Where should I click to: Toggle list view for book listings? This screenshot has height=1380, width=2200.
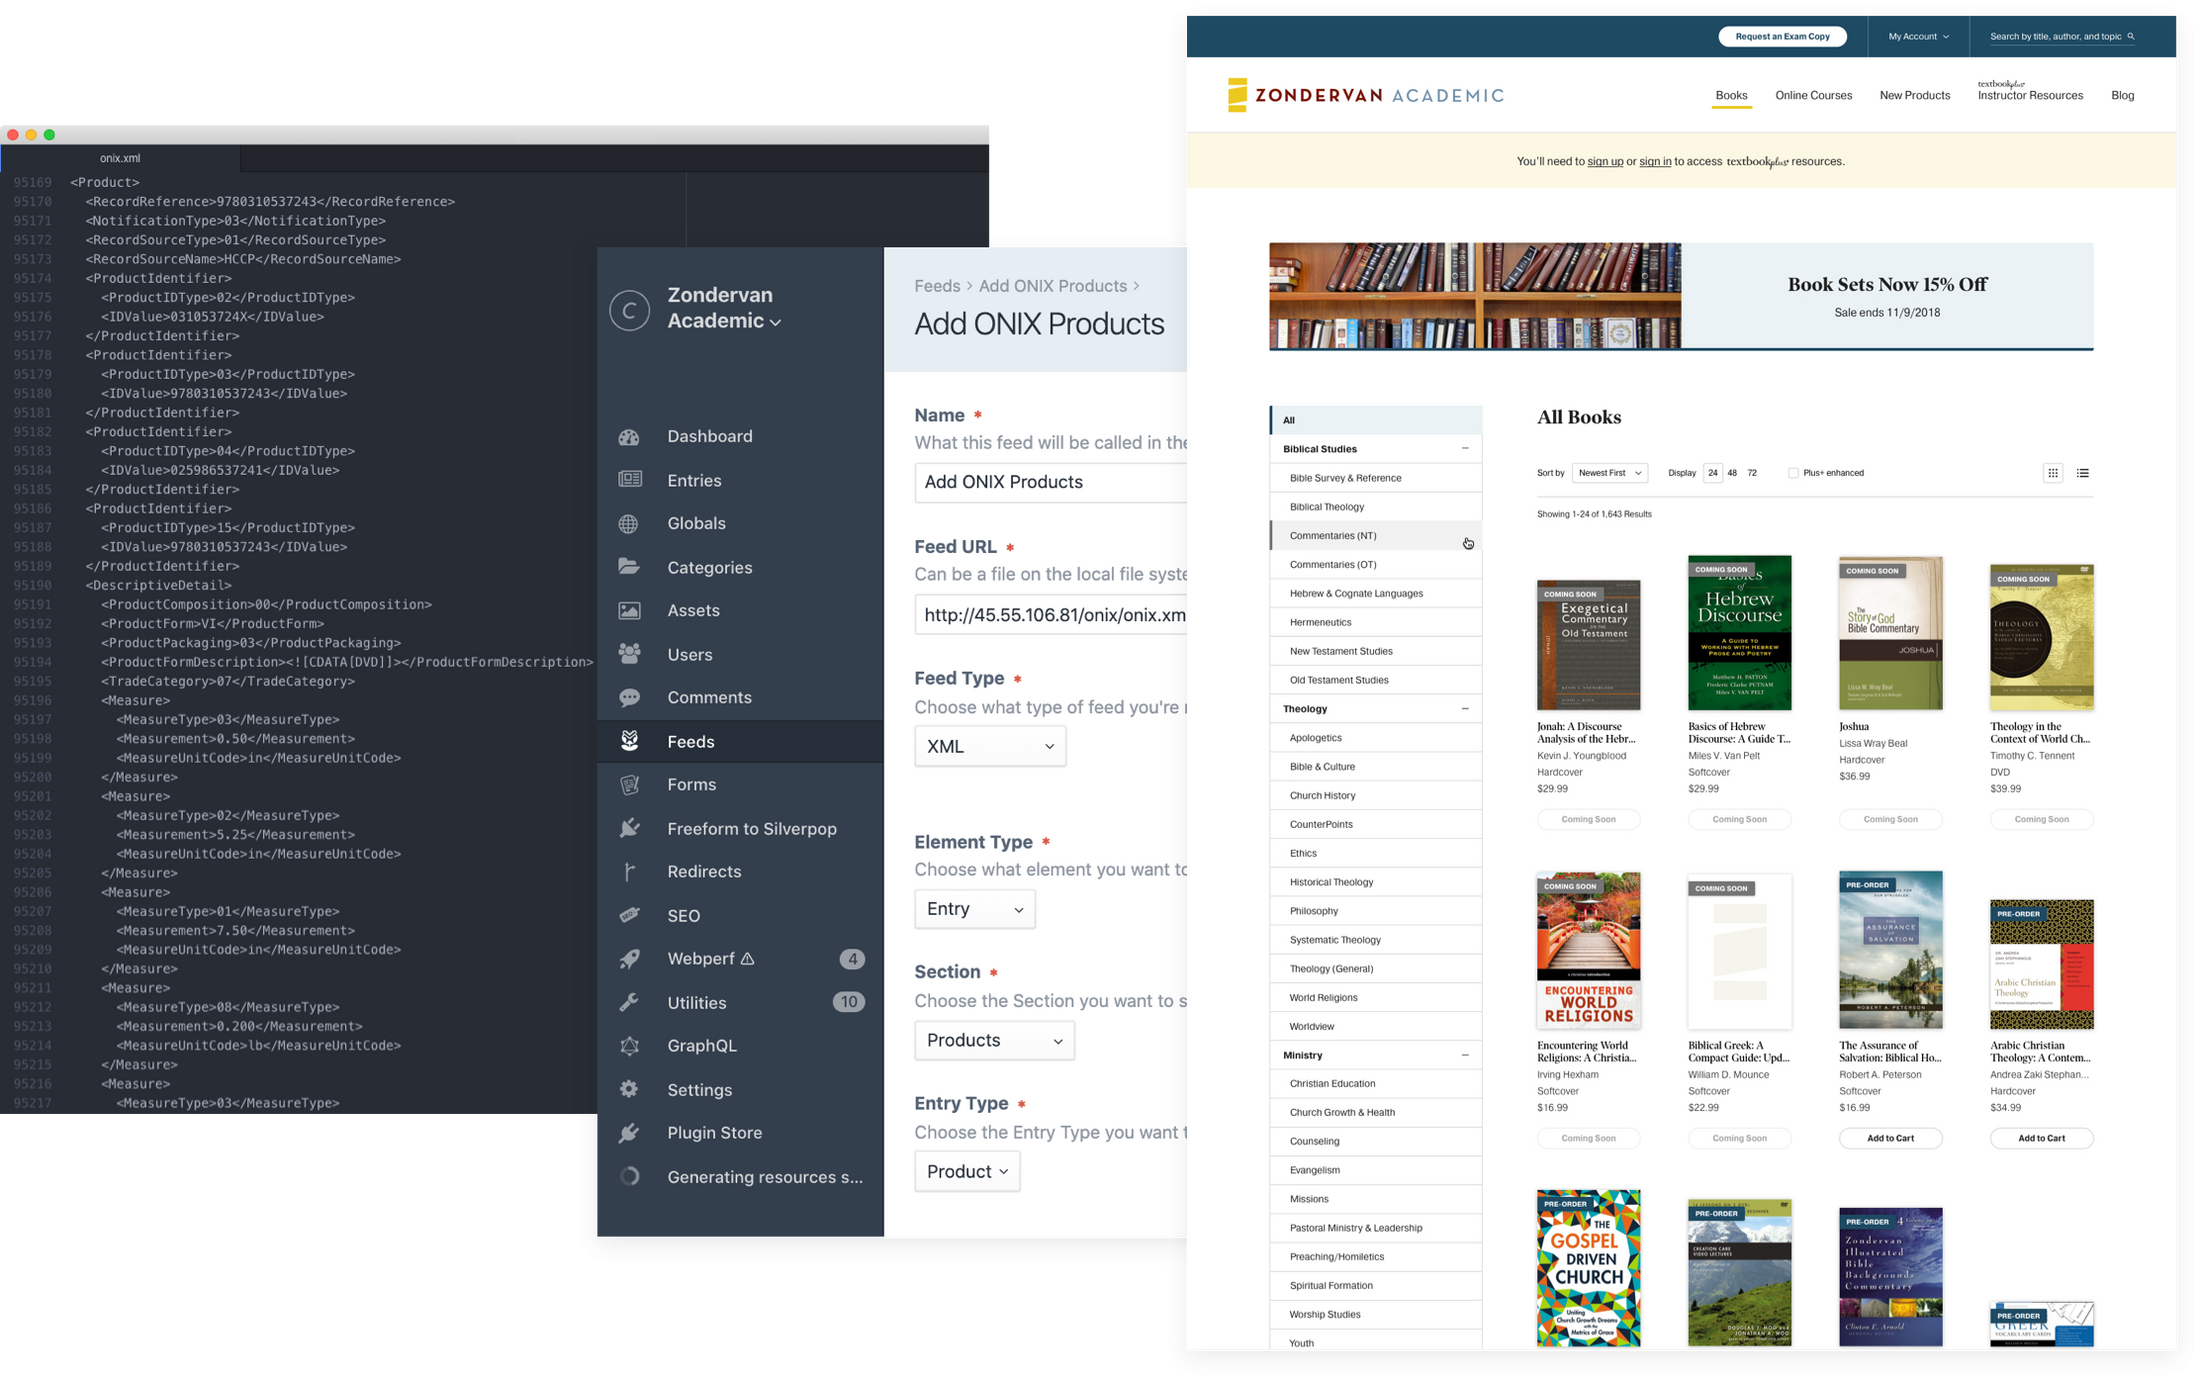2084,472
